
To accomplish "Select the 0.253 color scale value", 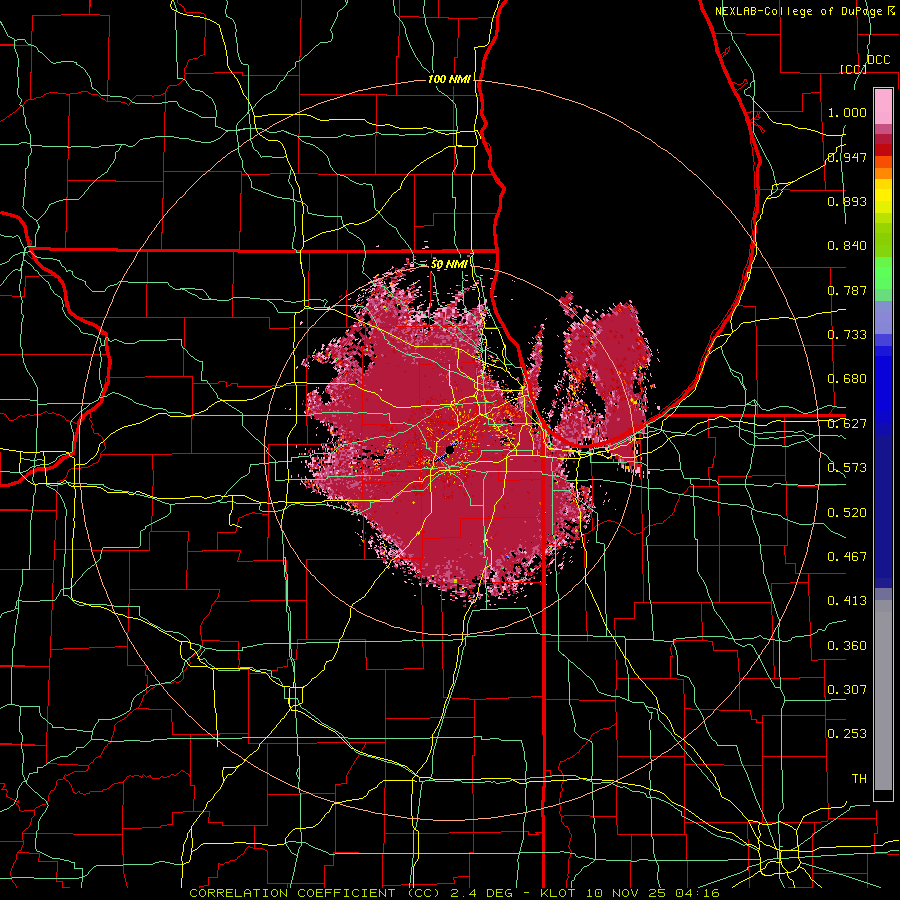I will (847, 734).
